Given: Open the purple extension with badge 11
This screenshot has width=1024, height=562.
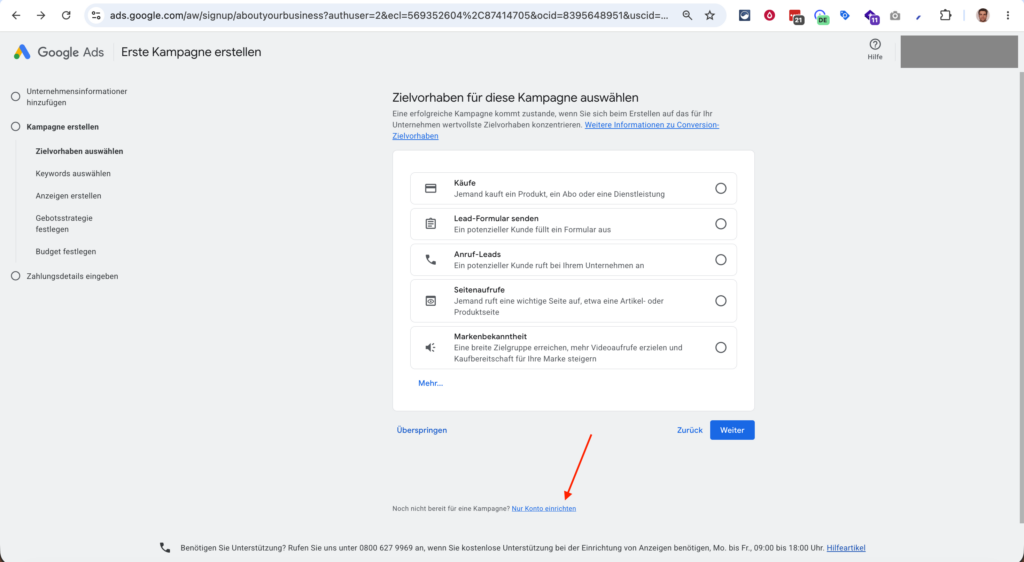Looking at the screenshot, I should point(871,16).
